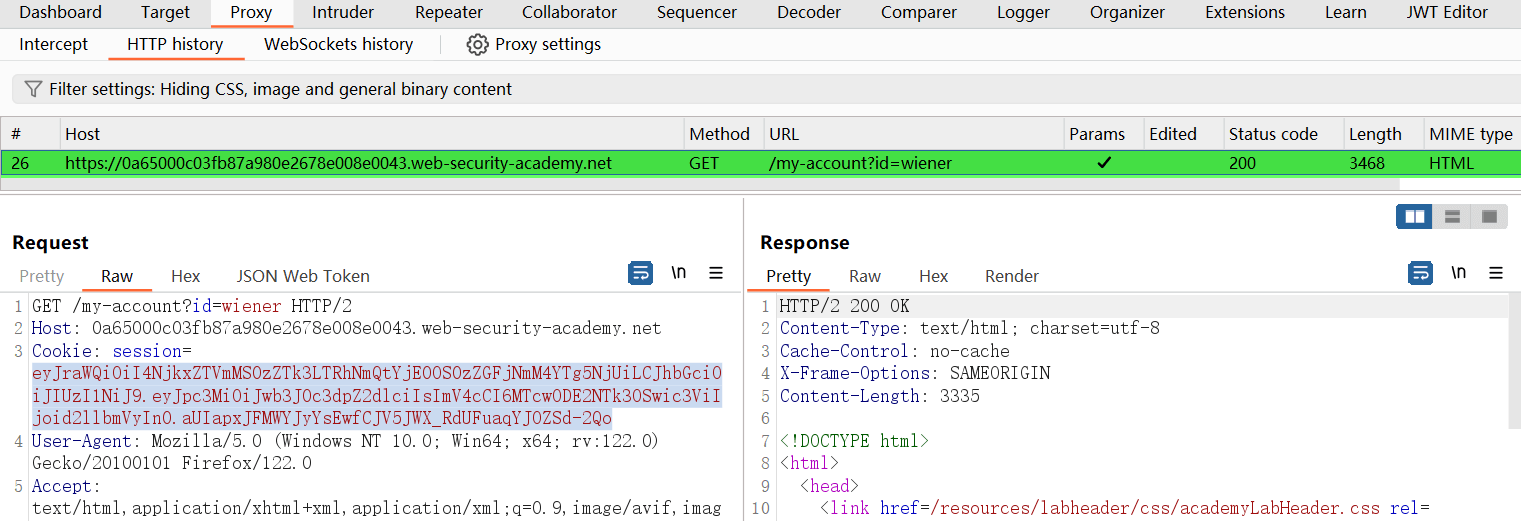Open WebSockets history
This screenshot has width=1521, height=521.
tap(338, 45)
